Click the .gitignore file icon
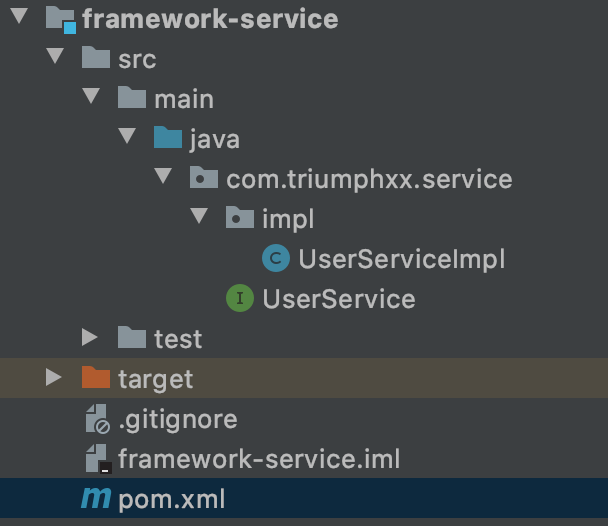 click(97, 418)
